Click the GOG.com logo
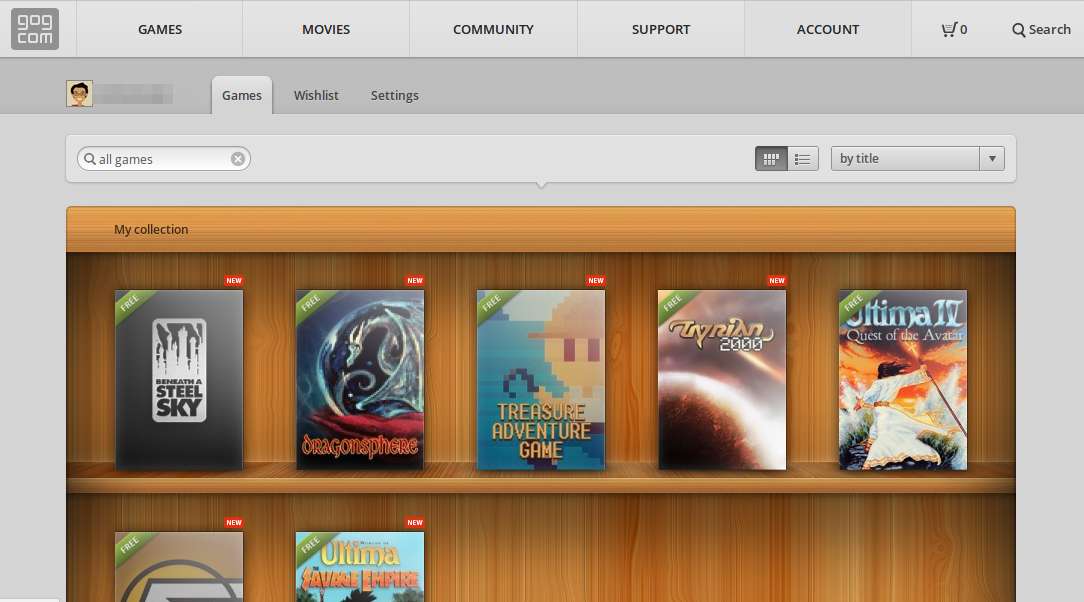This screenshot has width=1084, height=602. click(x=35, y=29)
